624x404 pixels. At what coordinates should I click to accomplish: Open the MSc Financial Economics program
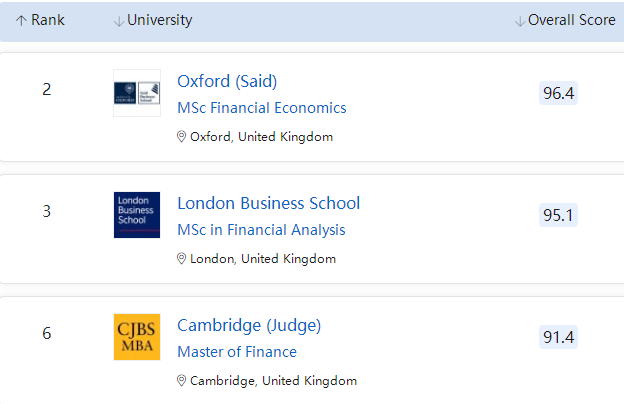[x=262, y=108]
